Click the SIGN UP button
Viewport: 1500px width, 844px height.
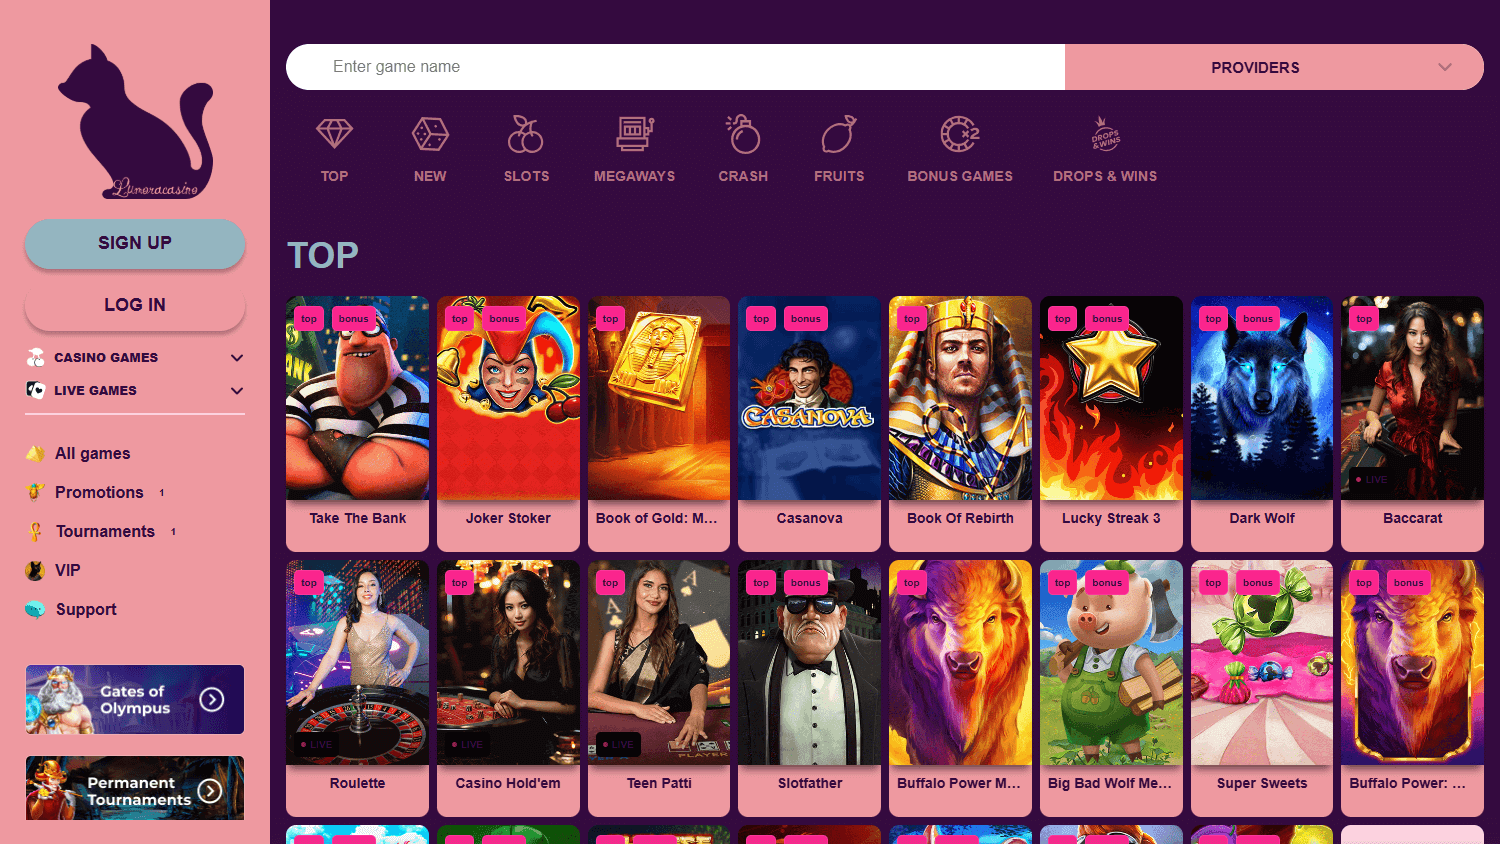pos(134,243)
